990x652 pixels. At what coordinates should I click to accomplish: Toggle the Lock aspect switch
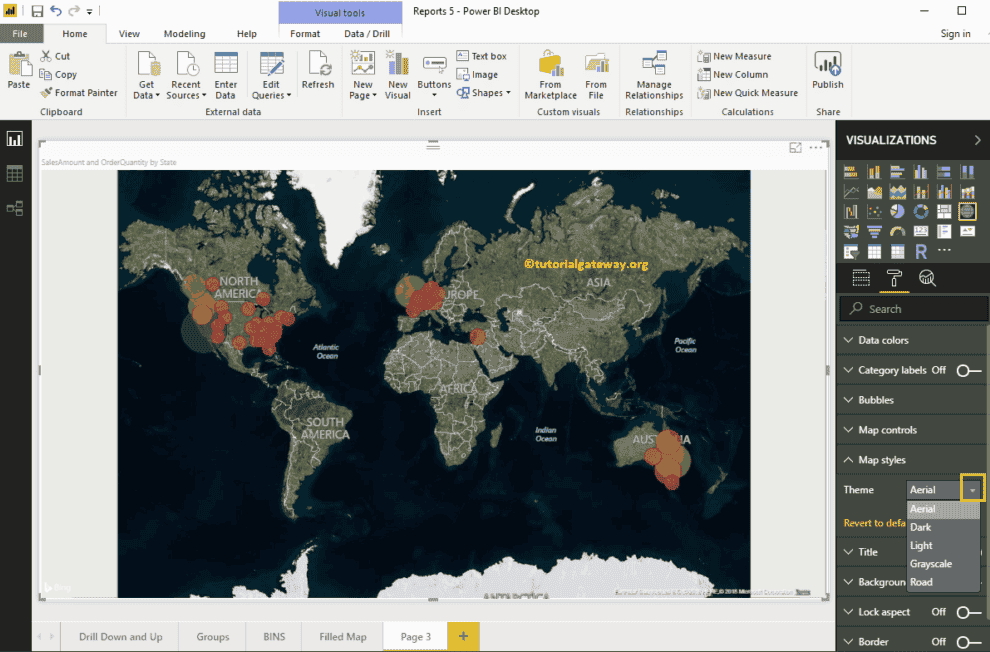968,612
